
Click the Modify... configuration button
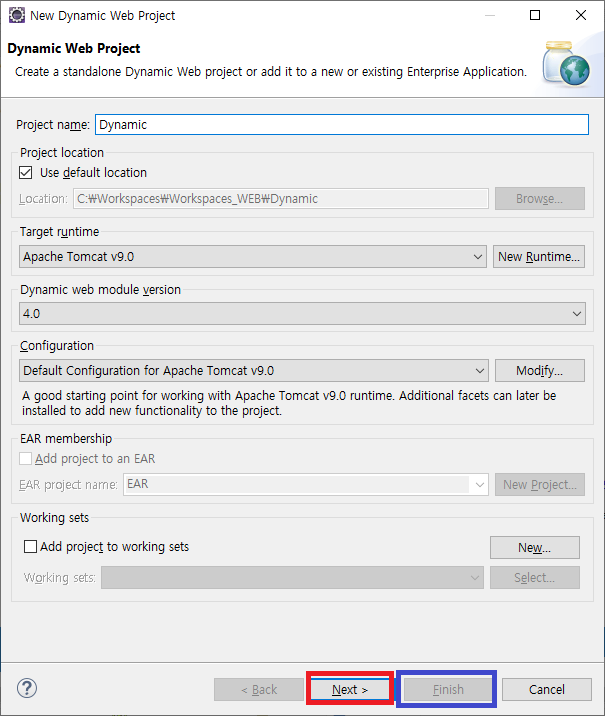(540, 370)
